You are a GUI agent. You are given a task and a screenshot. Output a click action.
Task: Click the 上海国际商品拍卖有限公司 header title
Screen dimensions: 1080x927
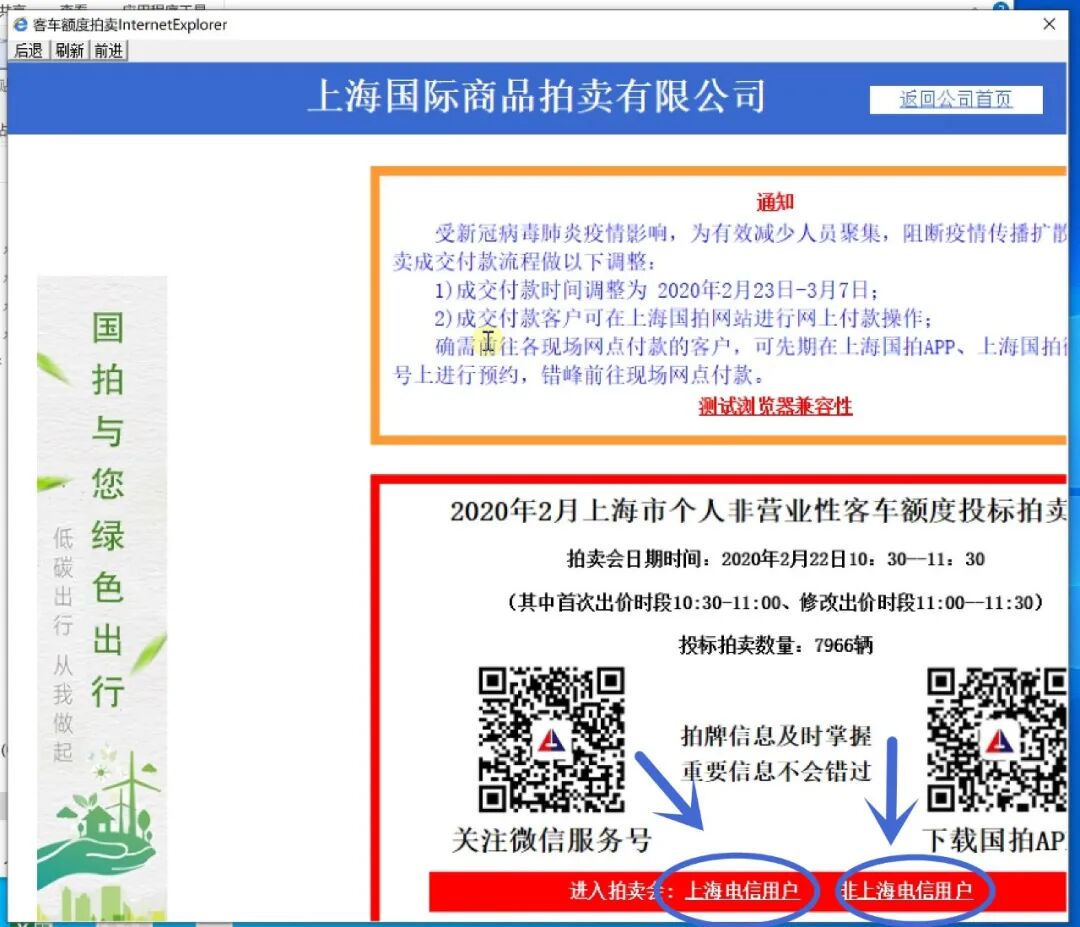537,96
